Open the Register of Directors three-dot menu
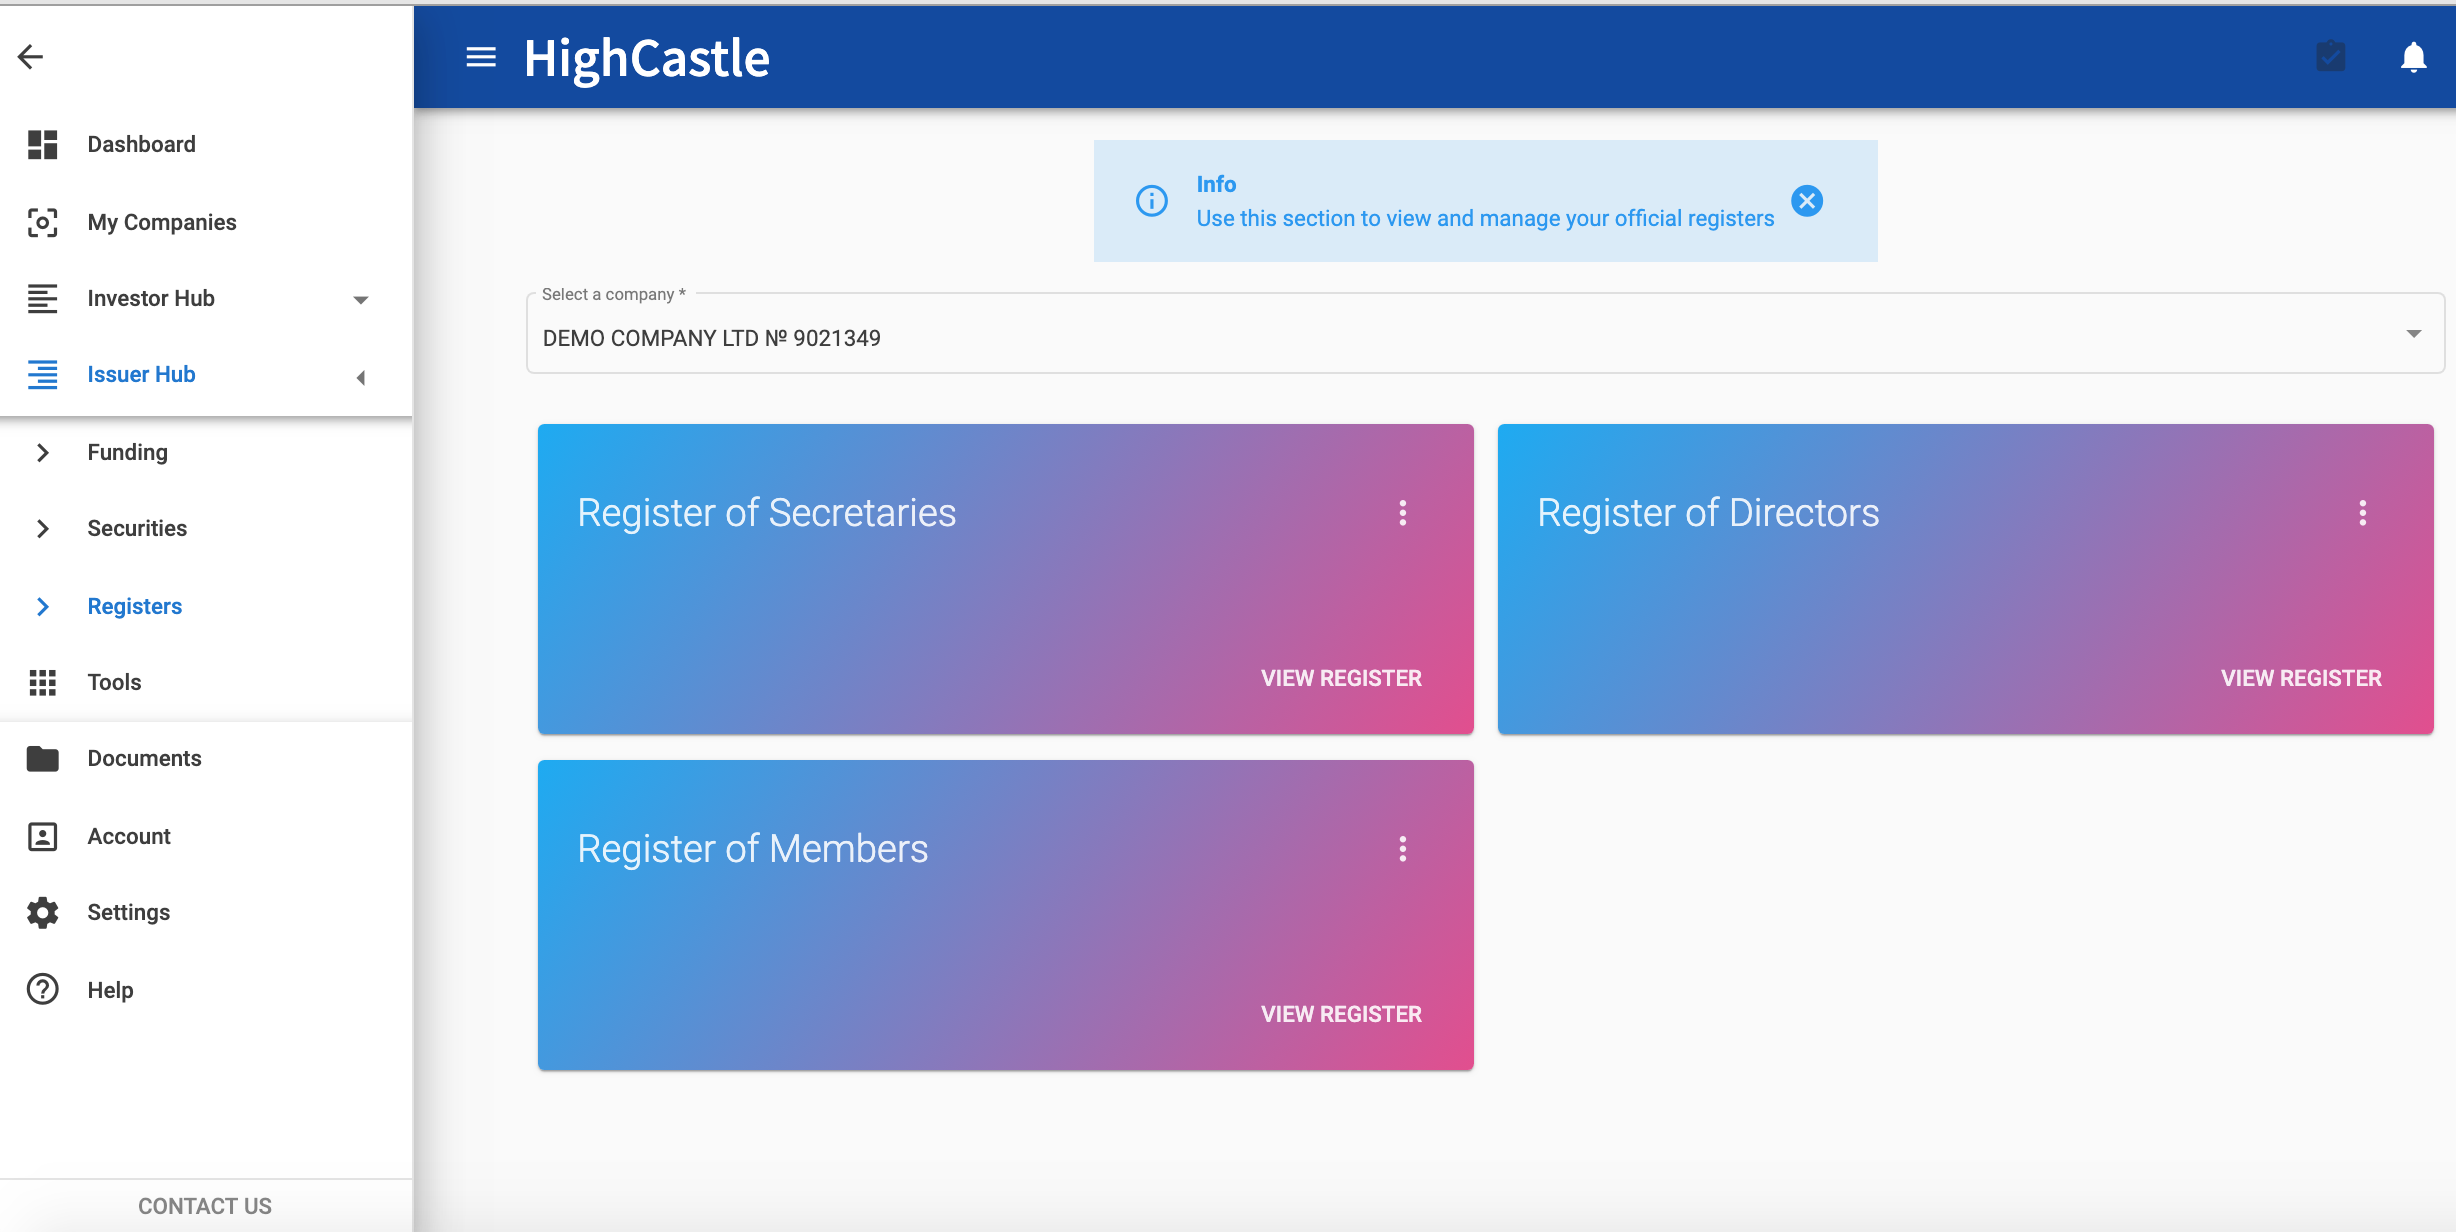The height and width of the screenshot is (1232, 2456). [x=2362, y=513]
